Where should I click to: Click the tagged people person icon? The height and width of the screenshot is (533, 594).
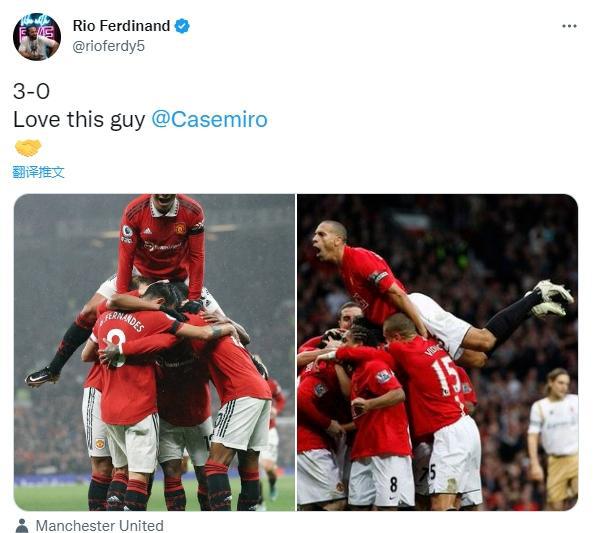[22, 526]
